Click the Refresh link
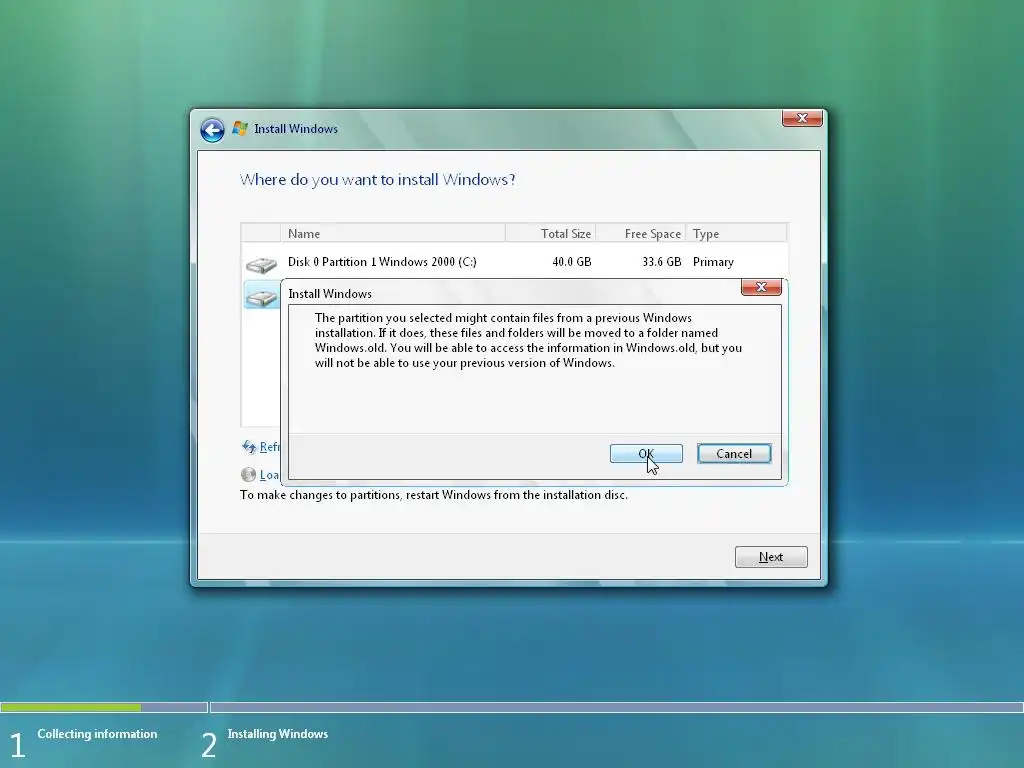Screen dimensions: 1024x768 pyautogui.click(x=269, y=447)
